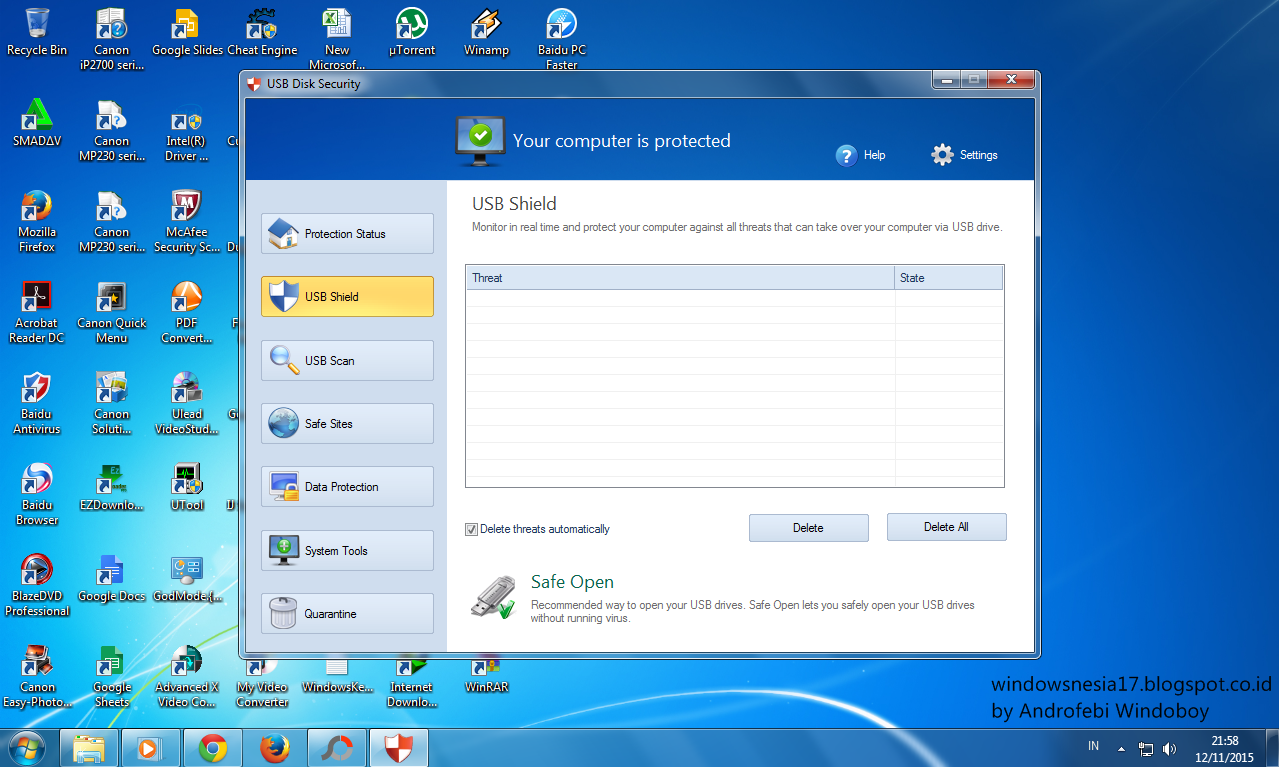The image size is (1279, 767).
Task: Click the USB Disk Security taskbar button
Action: (398, 748)
